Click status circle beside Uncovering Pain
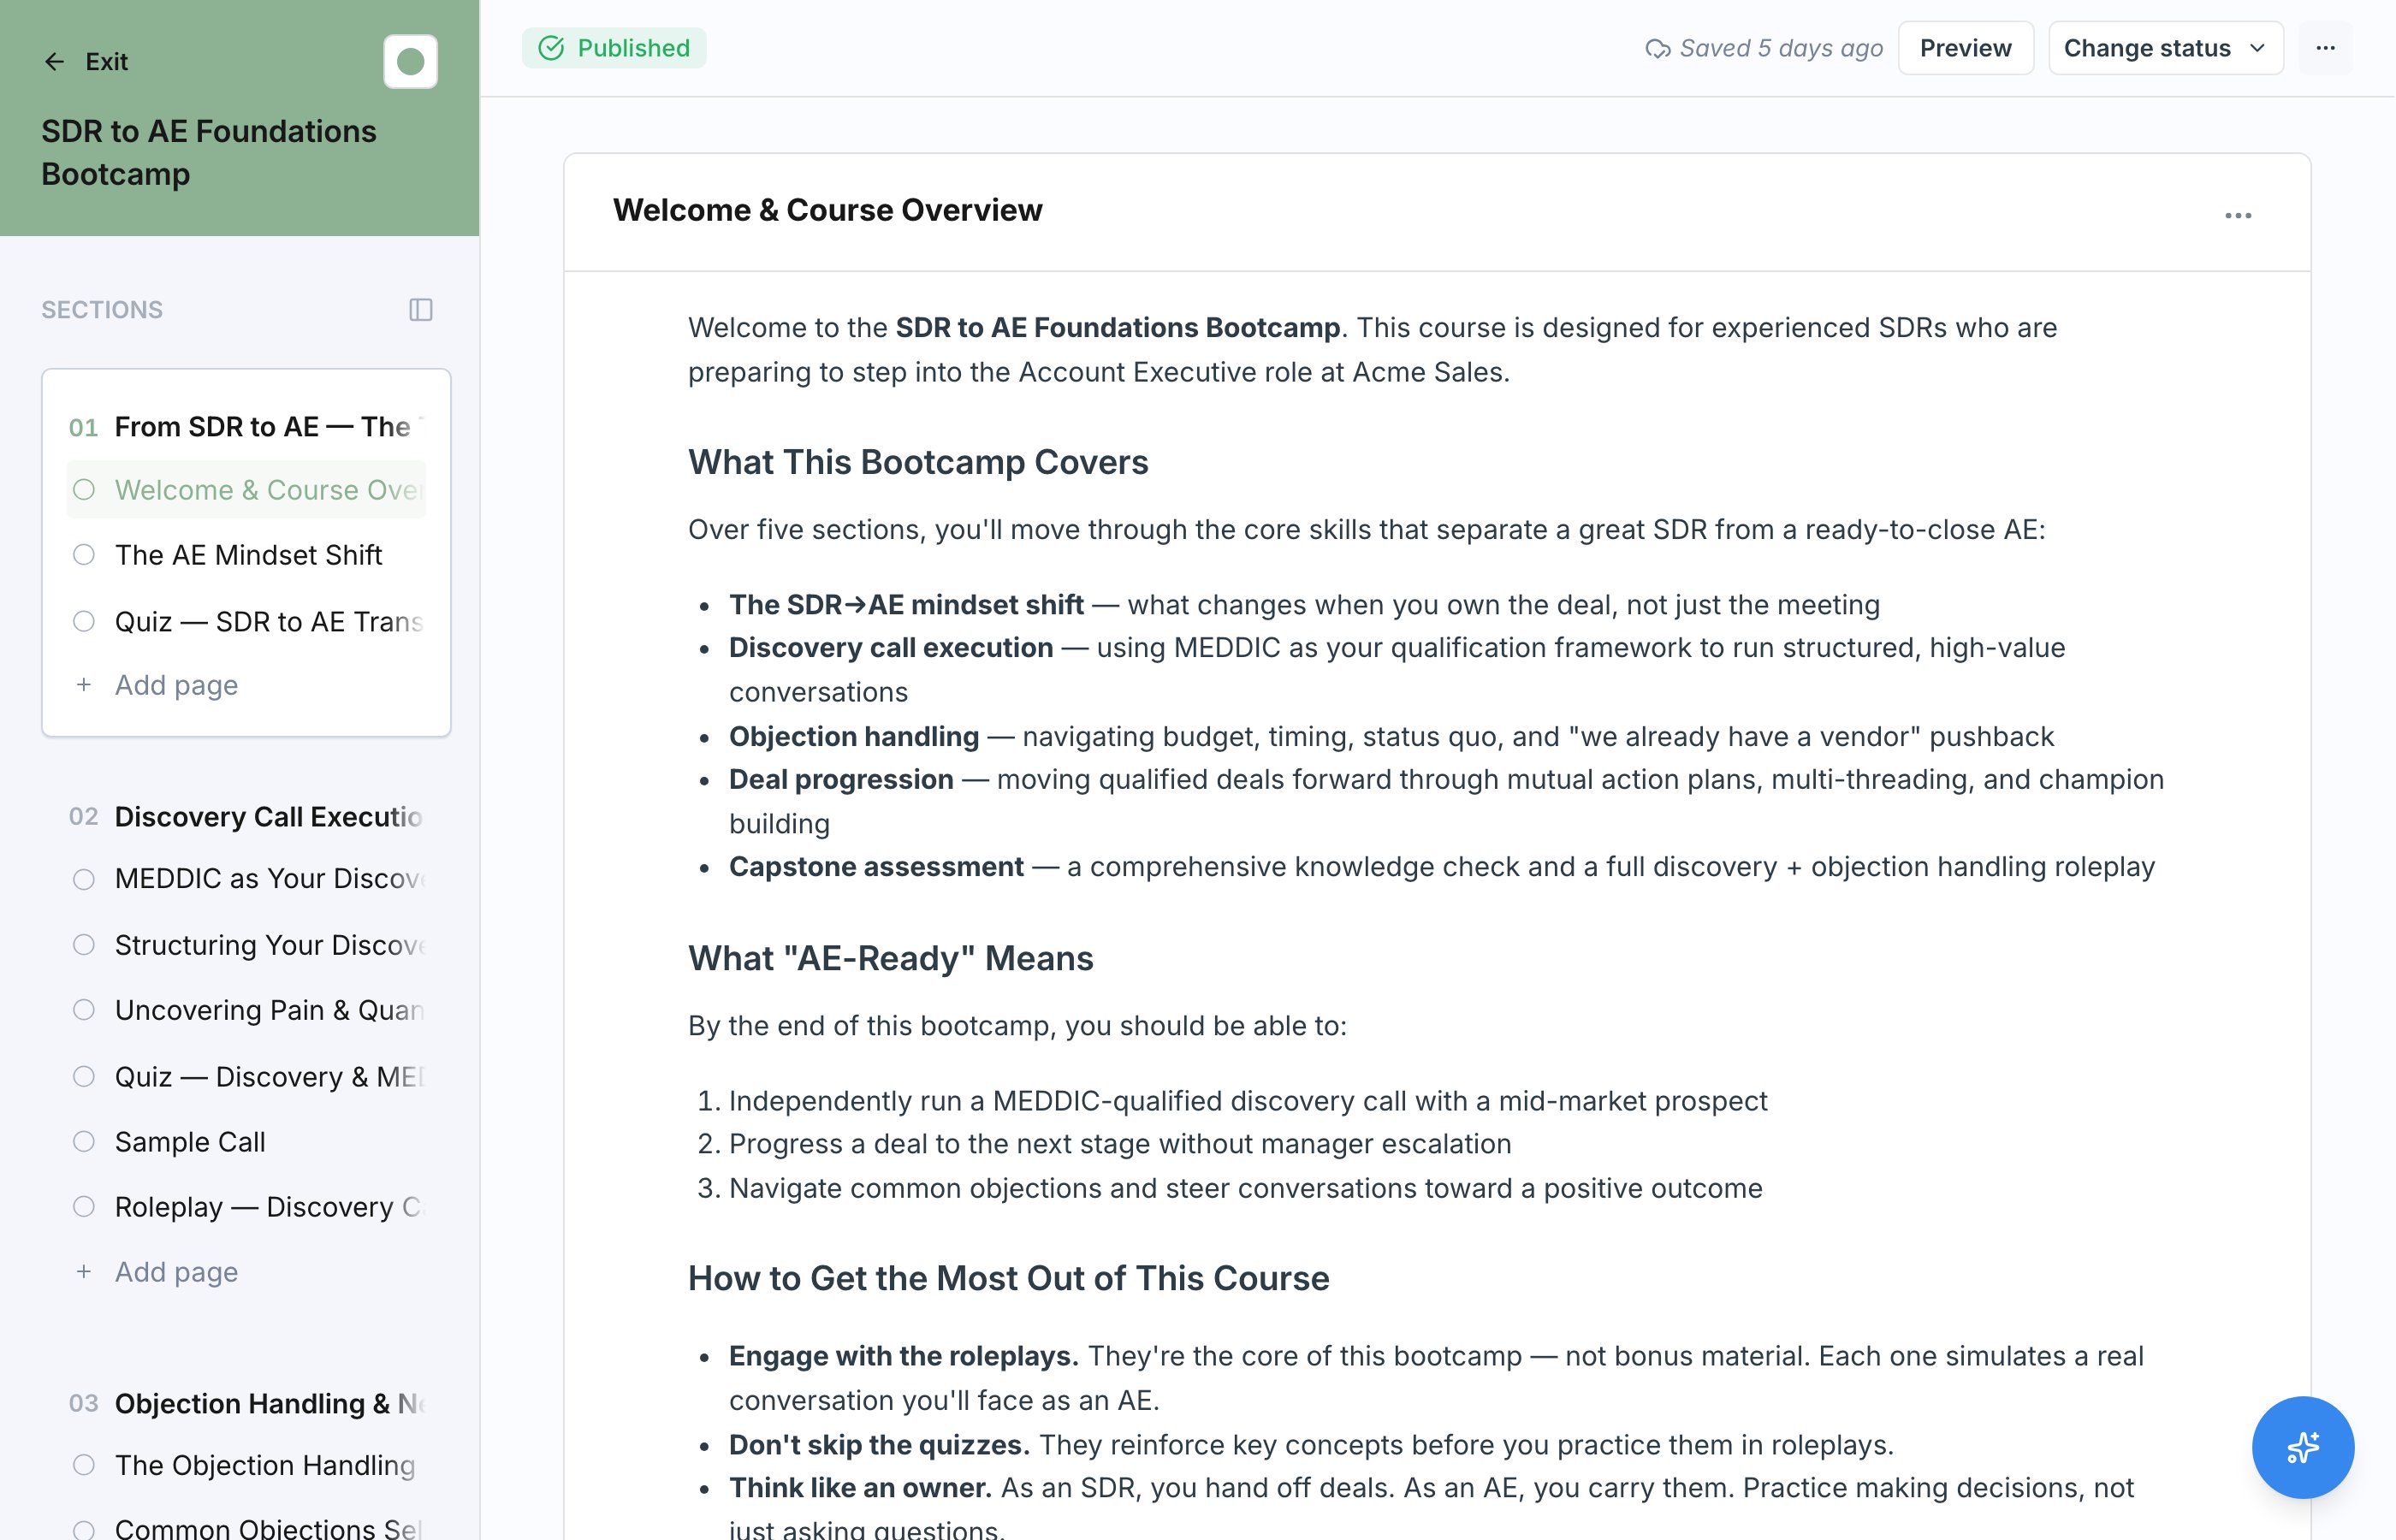This screenshot has height=1540, width=2396. pyautogui.click(x=84, y=1010)
